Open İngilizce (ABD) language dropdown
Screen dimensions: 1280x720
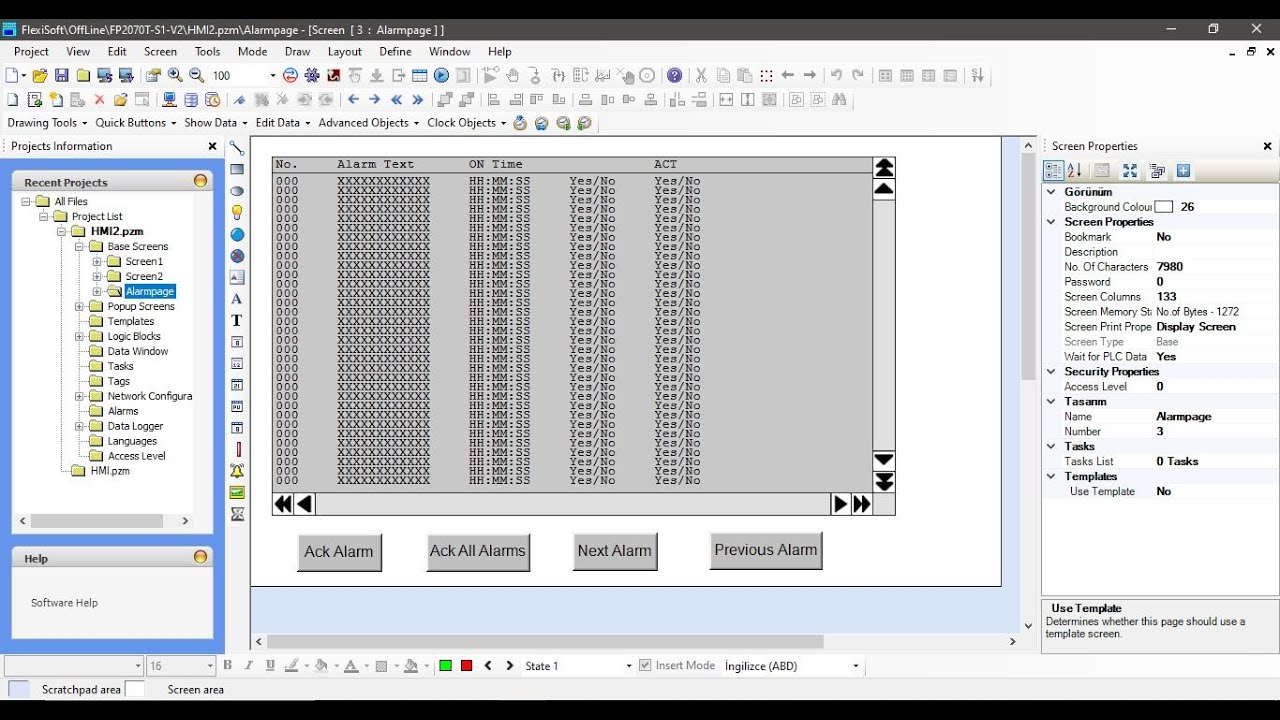pyautogui.click(x=856, y=666)
